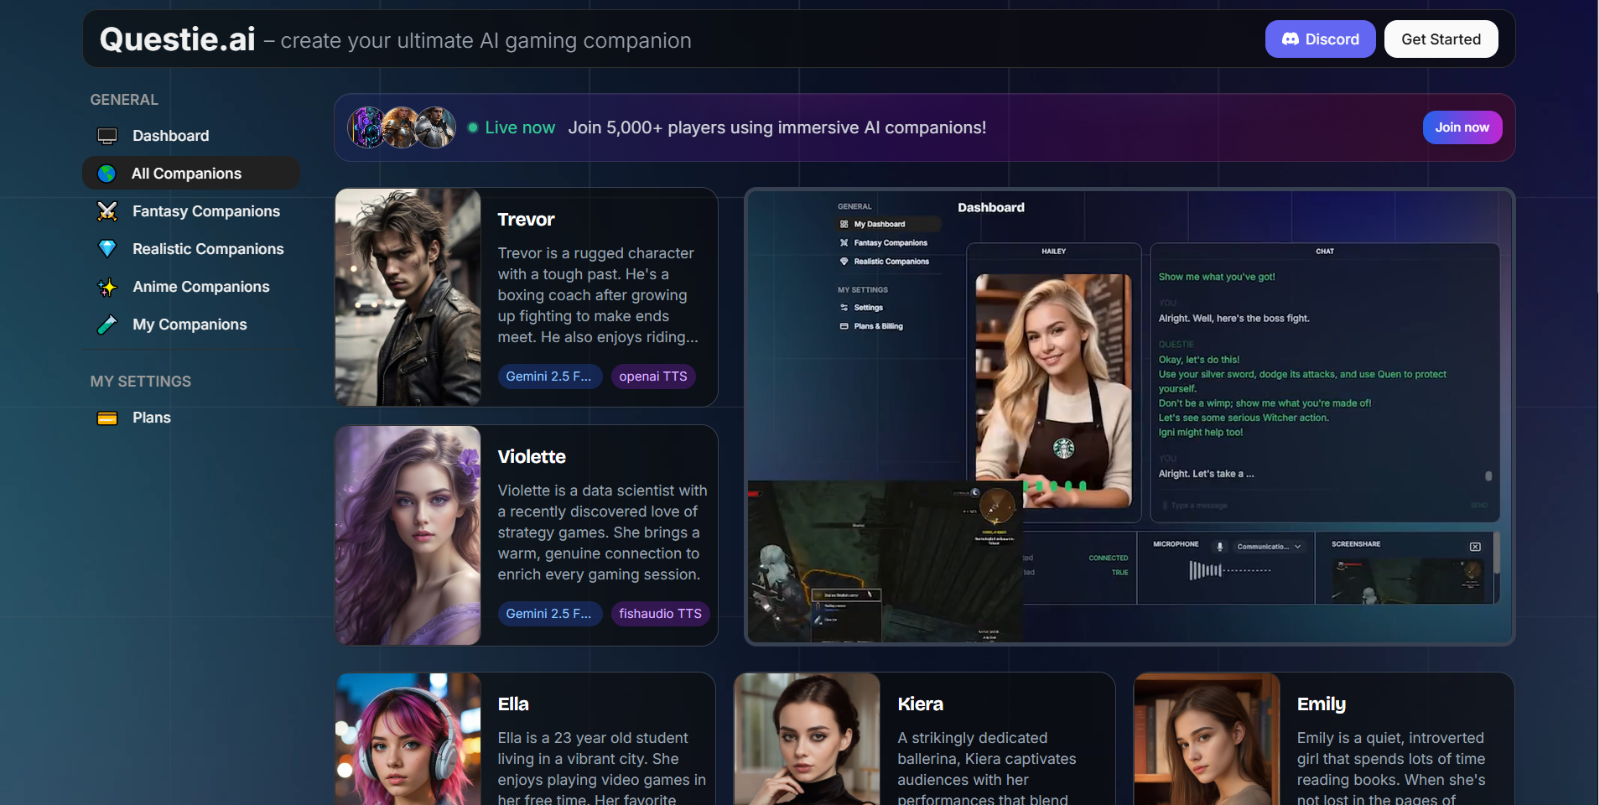This screenshot has height=805, width=1599.
Task: Click the Discord button
Action: point(1320,39)
